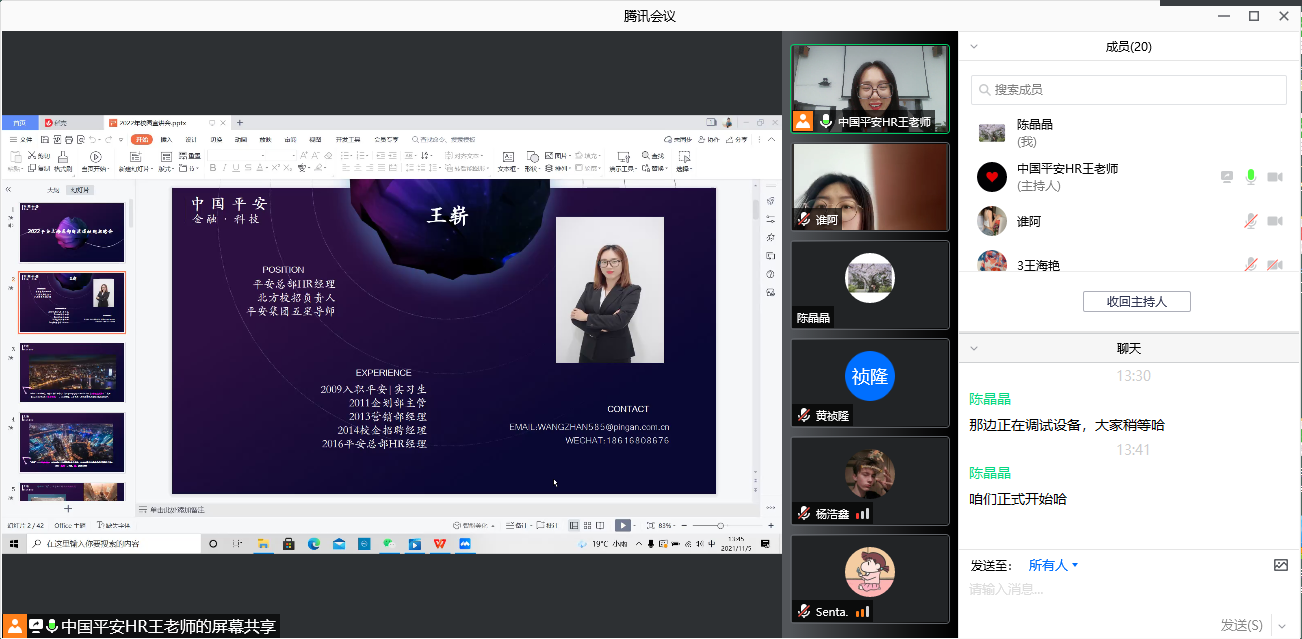Viewport: 1302px width, 639px height.
Task: Click the microphone icon for 中国平安HR王老师
Action: tap(1250, 177)
